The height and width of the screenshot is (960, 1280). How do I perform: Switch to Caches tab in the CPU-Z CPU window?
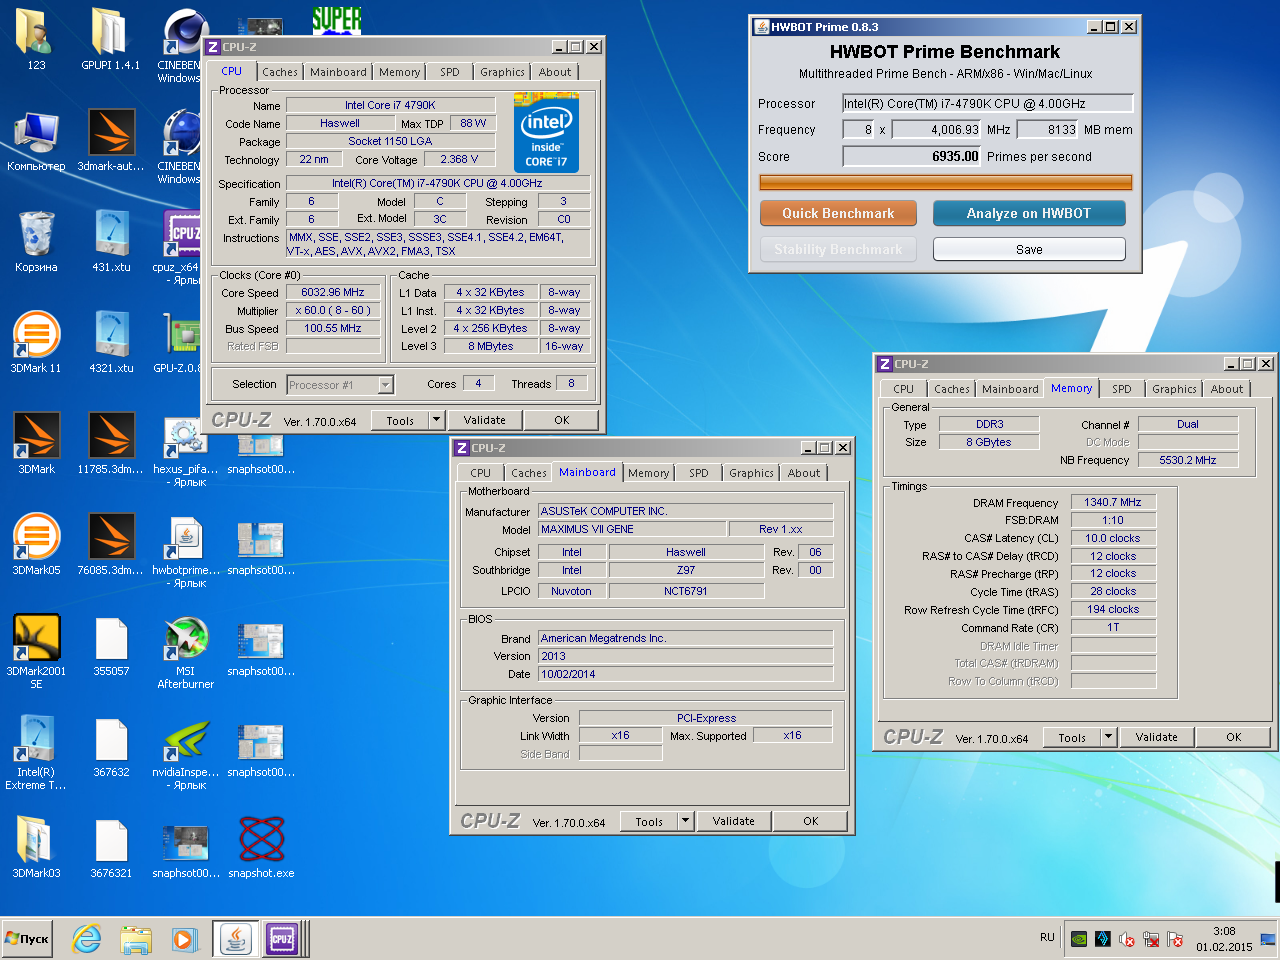tap(280, 72)
